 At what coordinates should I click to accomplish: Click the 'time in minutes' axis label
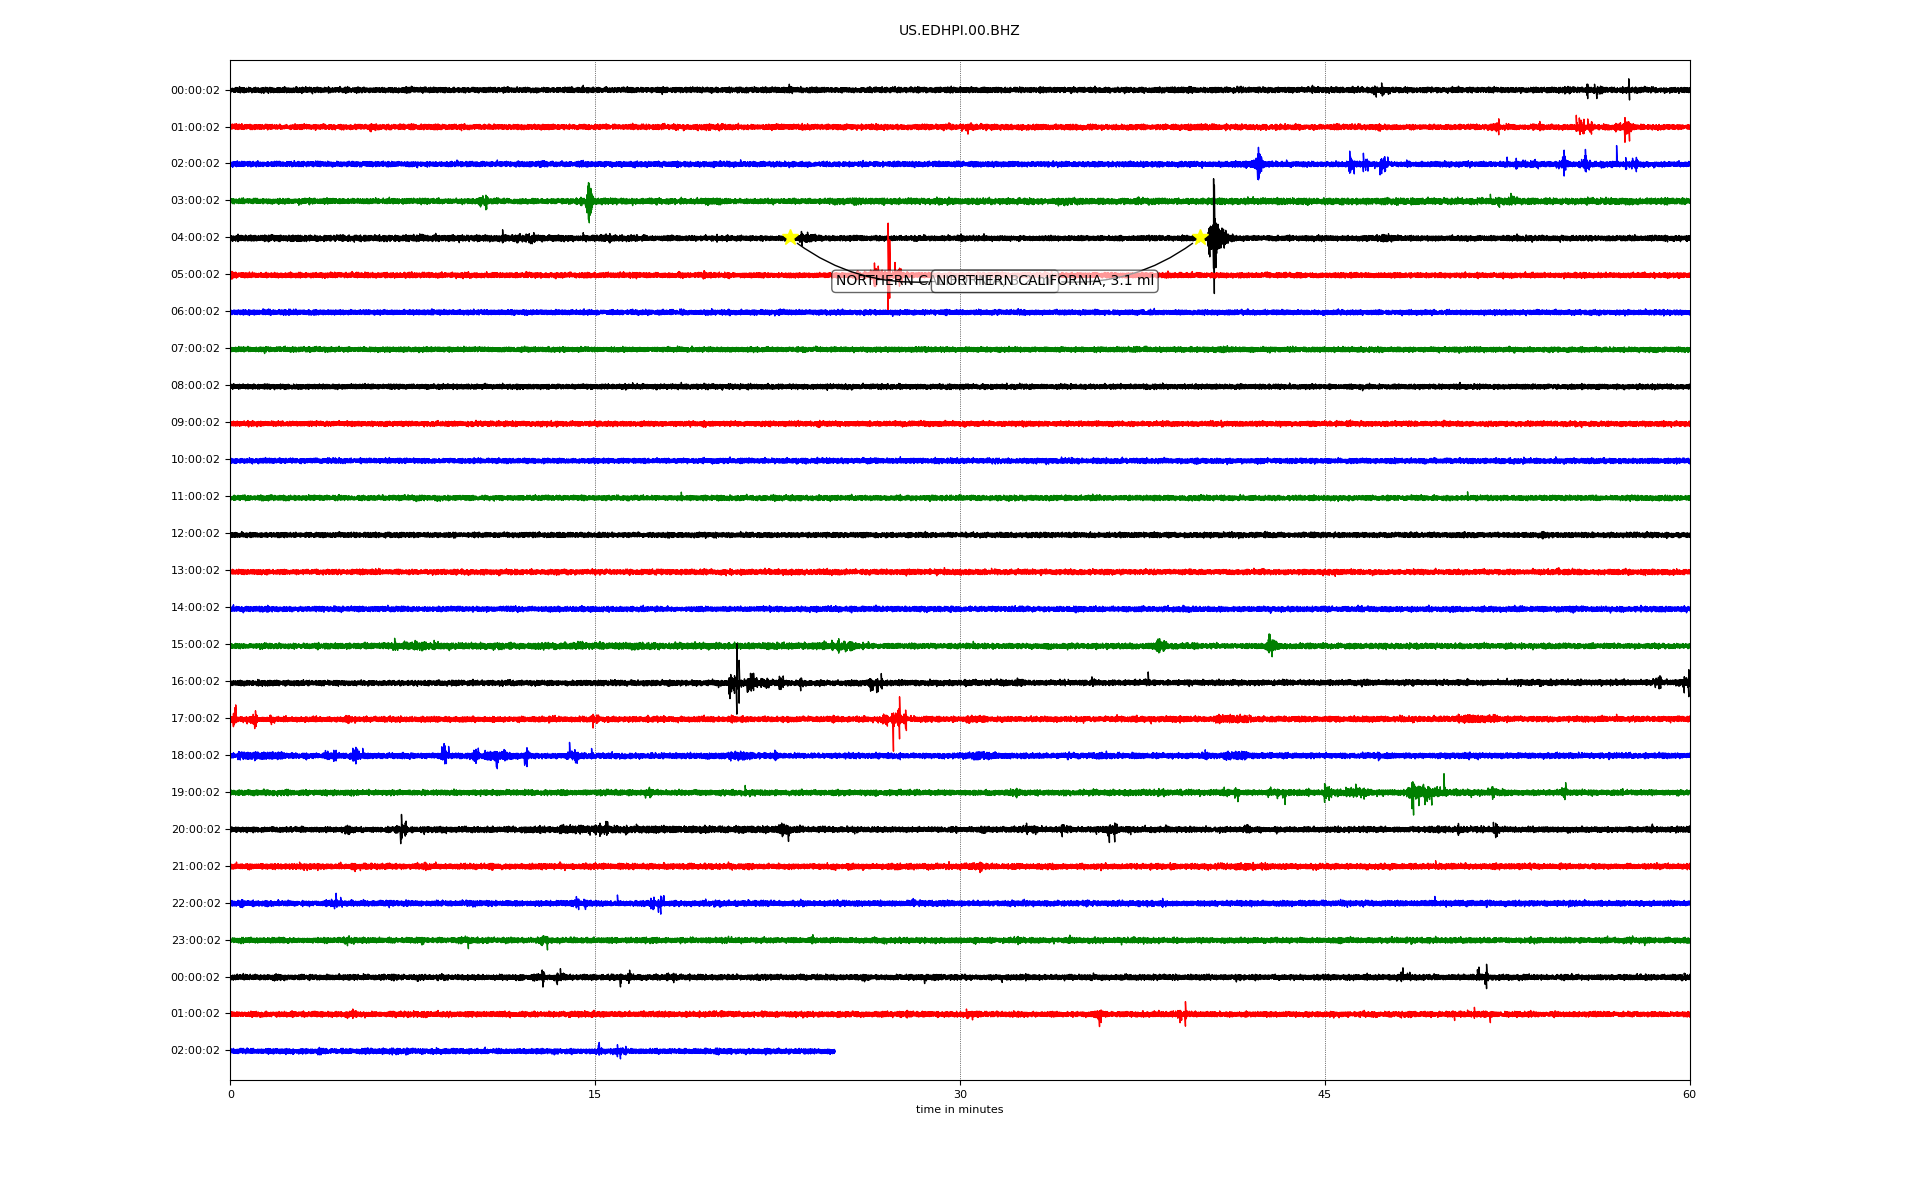click(959, 1109)
